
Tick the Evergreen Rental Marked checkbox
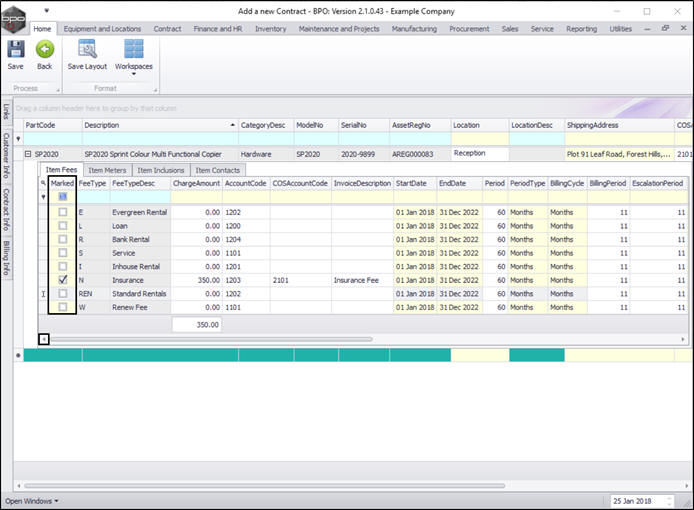(62, 213)
